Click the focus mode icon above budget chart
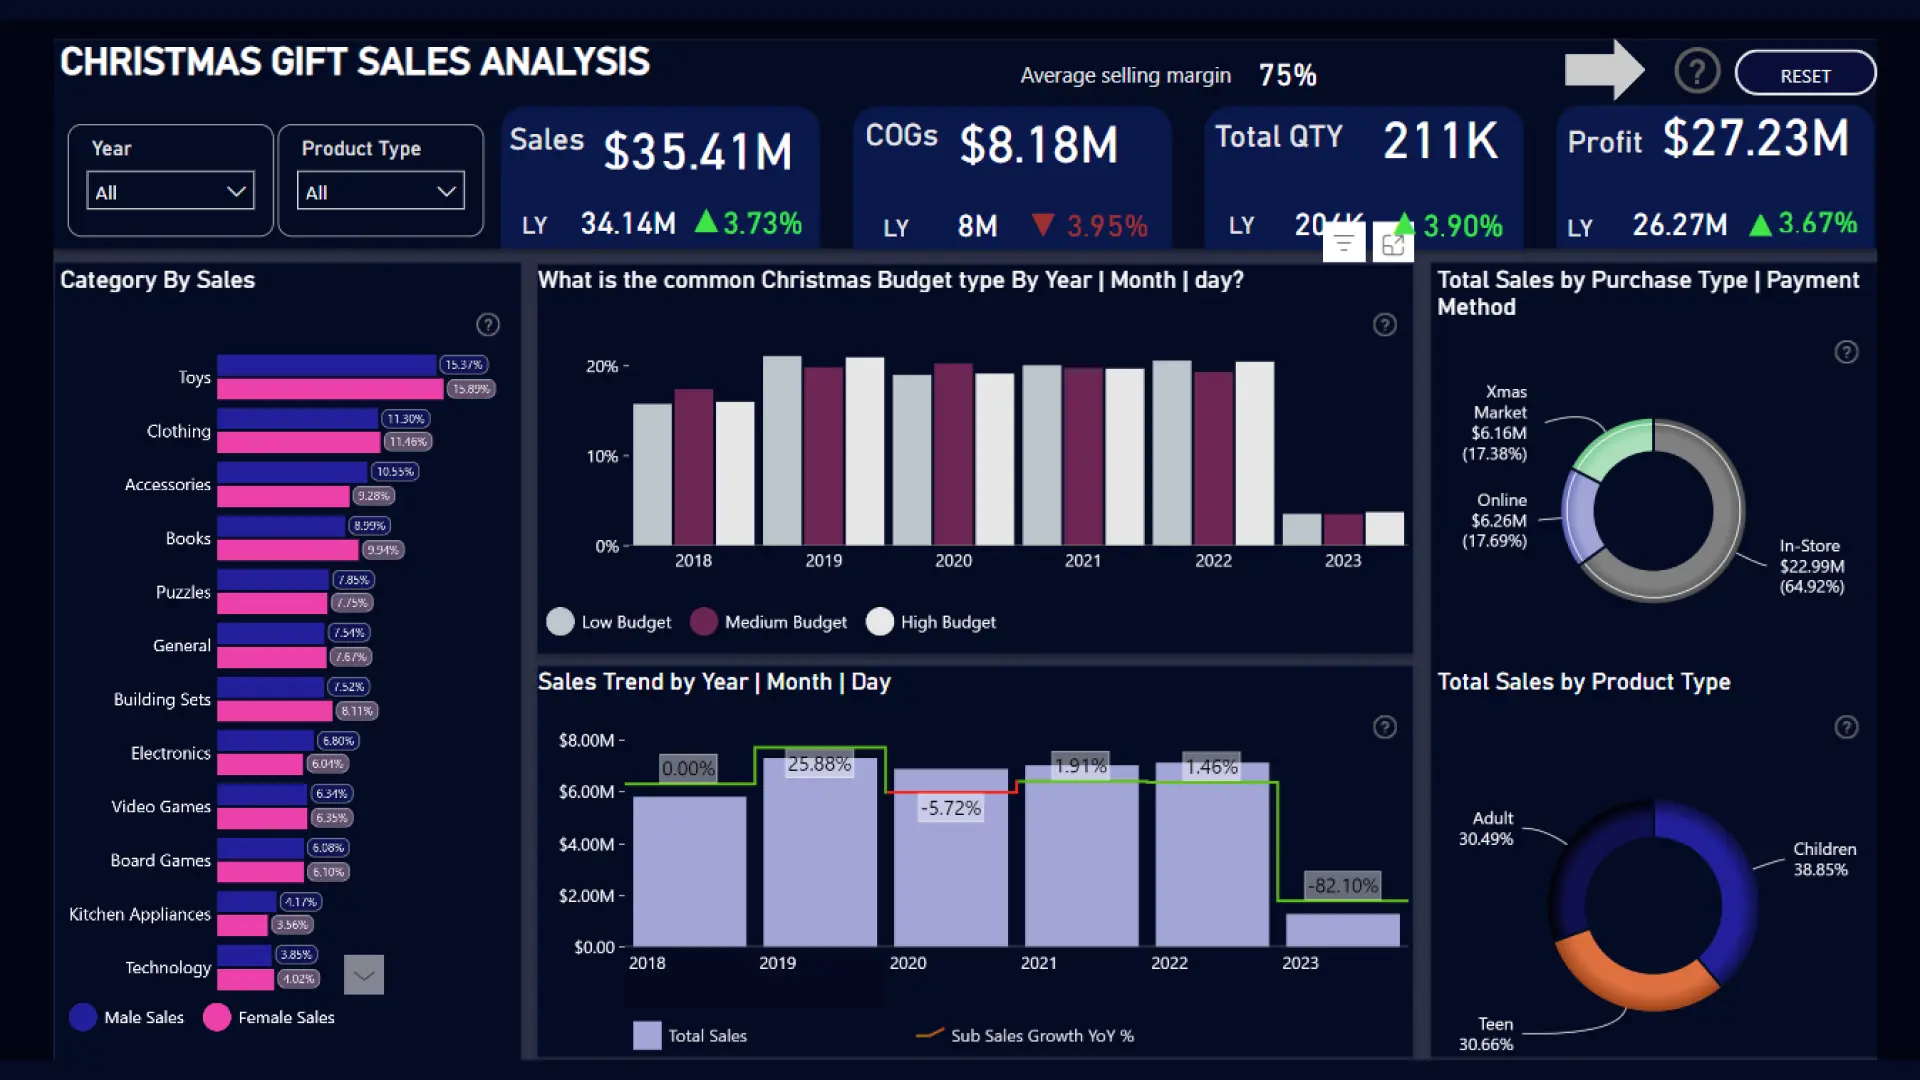1920x1080 pixels. tap(1393, 243)
